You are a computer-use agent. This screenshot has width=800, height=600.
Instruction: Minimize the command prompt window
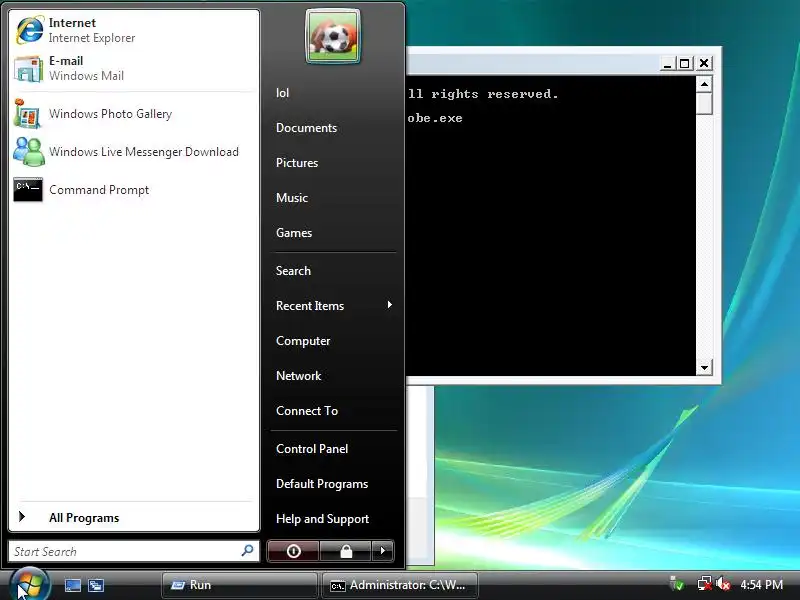pos(667,64)
